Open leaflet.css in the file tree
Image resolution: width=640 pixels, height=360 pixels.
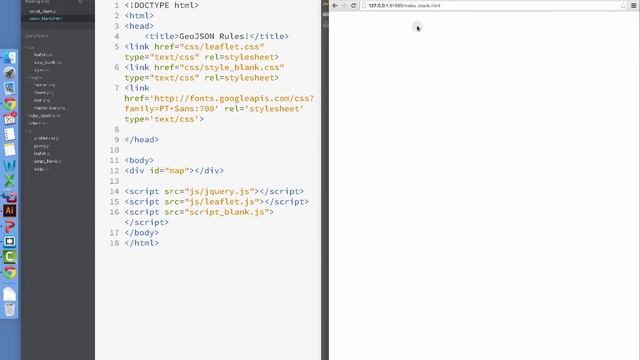pyautogui.click(x=43, y=55)
